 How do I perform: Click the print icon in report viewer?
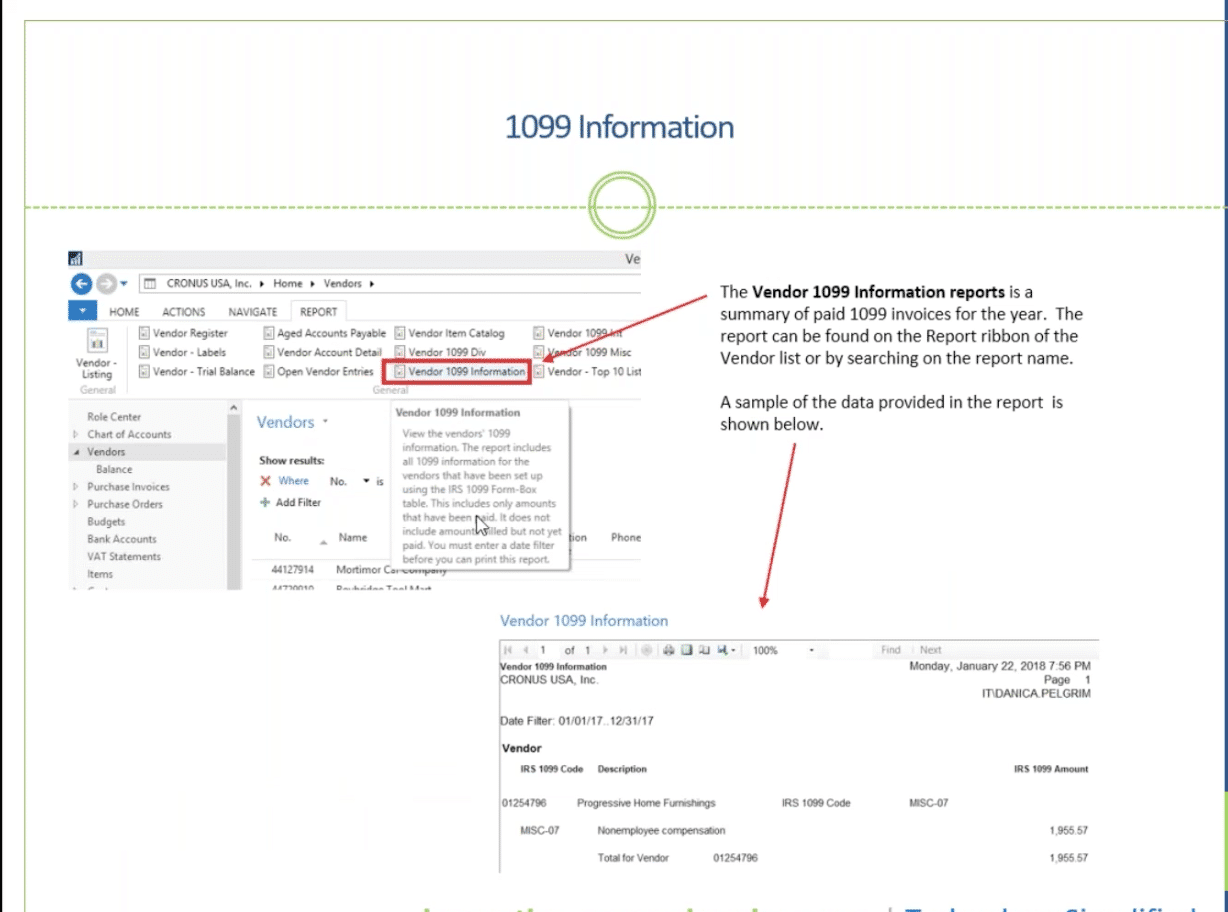[670, 650]
